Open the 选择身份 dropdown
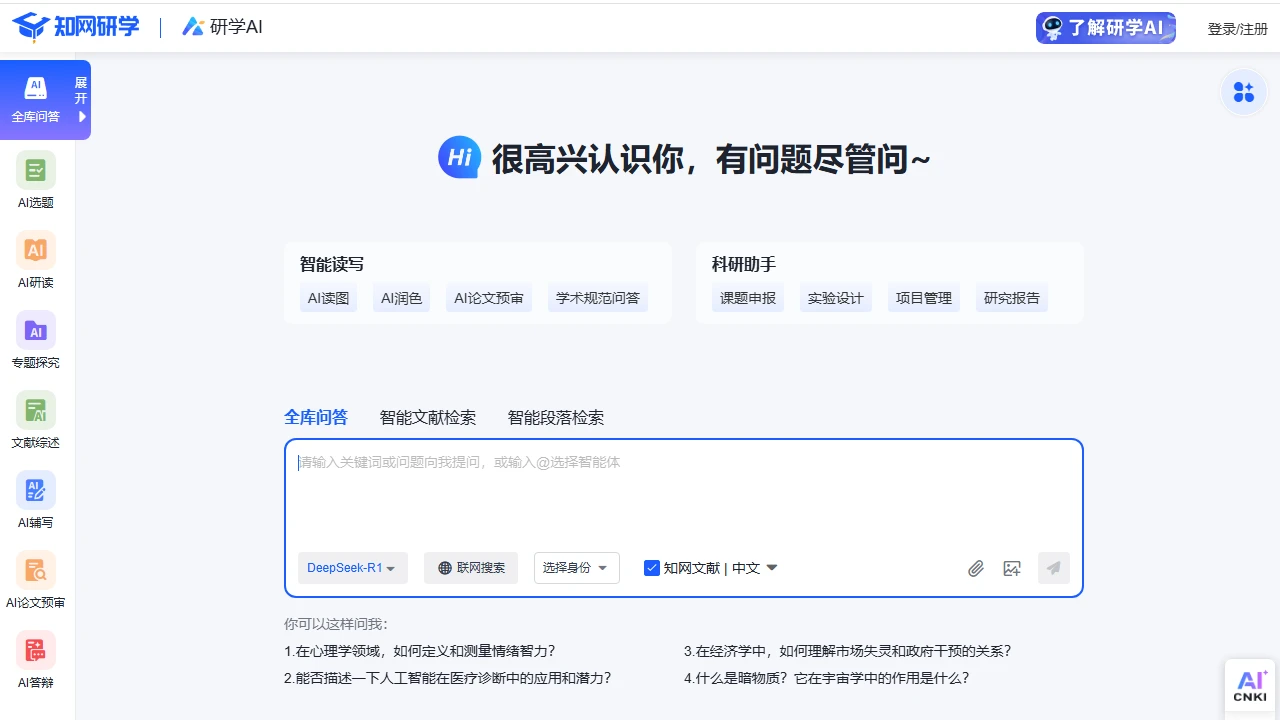Screen dimensions: 1280x720 click(576, 567)
